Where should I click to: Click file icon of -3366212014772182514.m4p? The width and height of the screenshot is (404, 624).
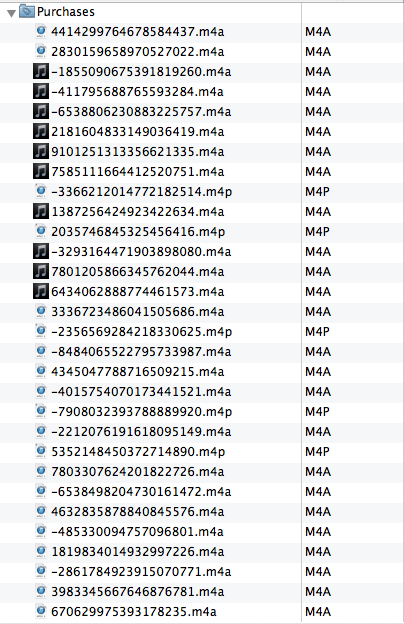pyautogui.click(x=41, y=191)
